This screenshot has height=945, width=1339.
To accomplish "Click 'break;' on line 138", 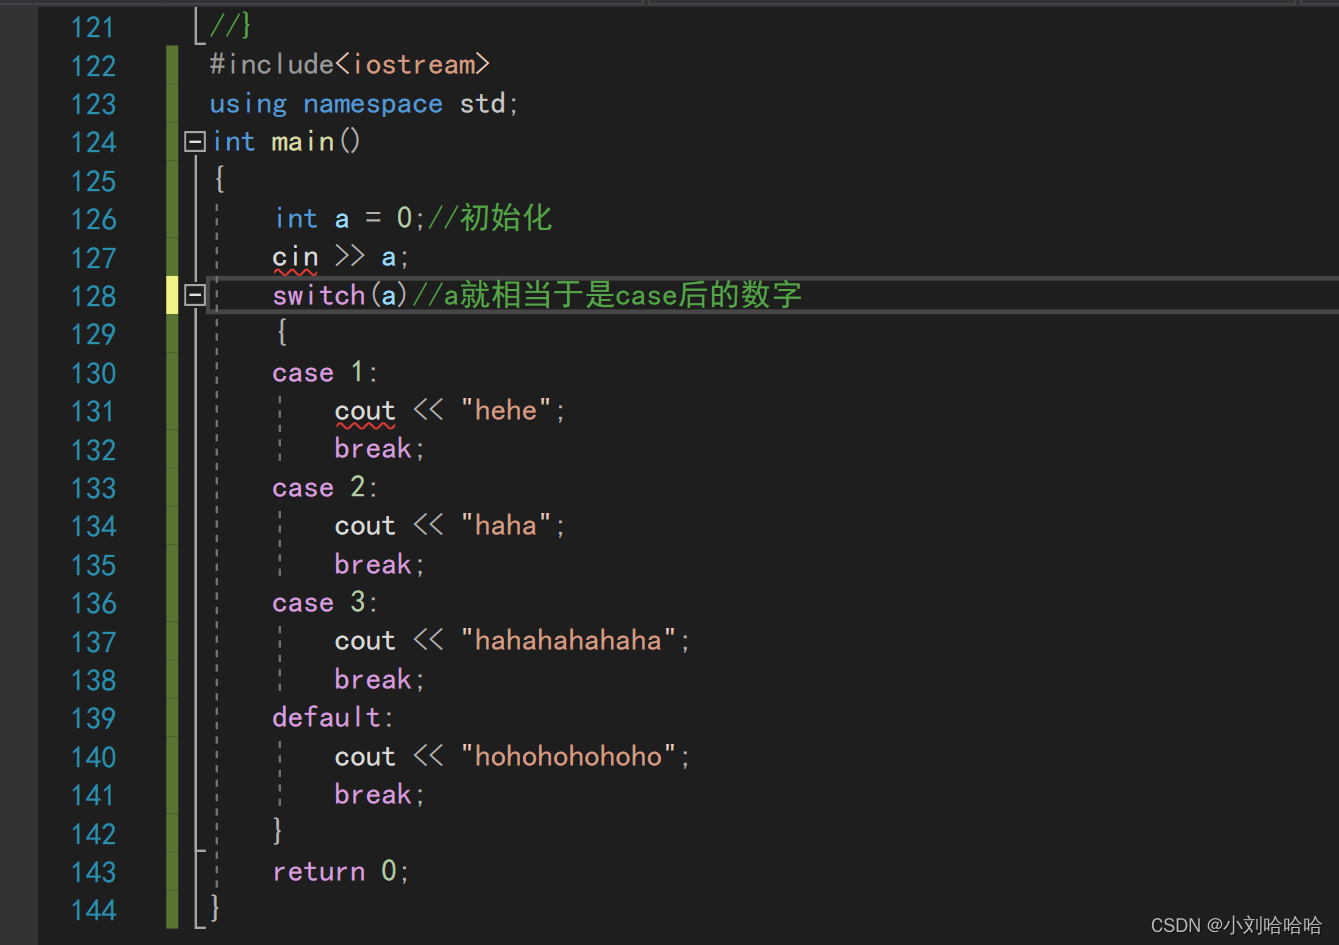I will click(380, 679).
